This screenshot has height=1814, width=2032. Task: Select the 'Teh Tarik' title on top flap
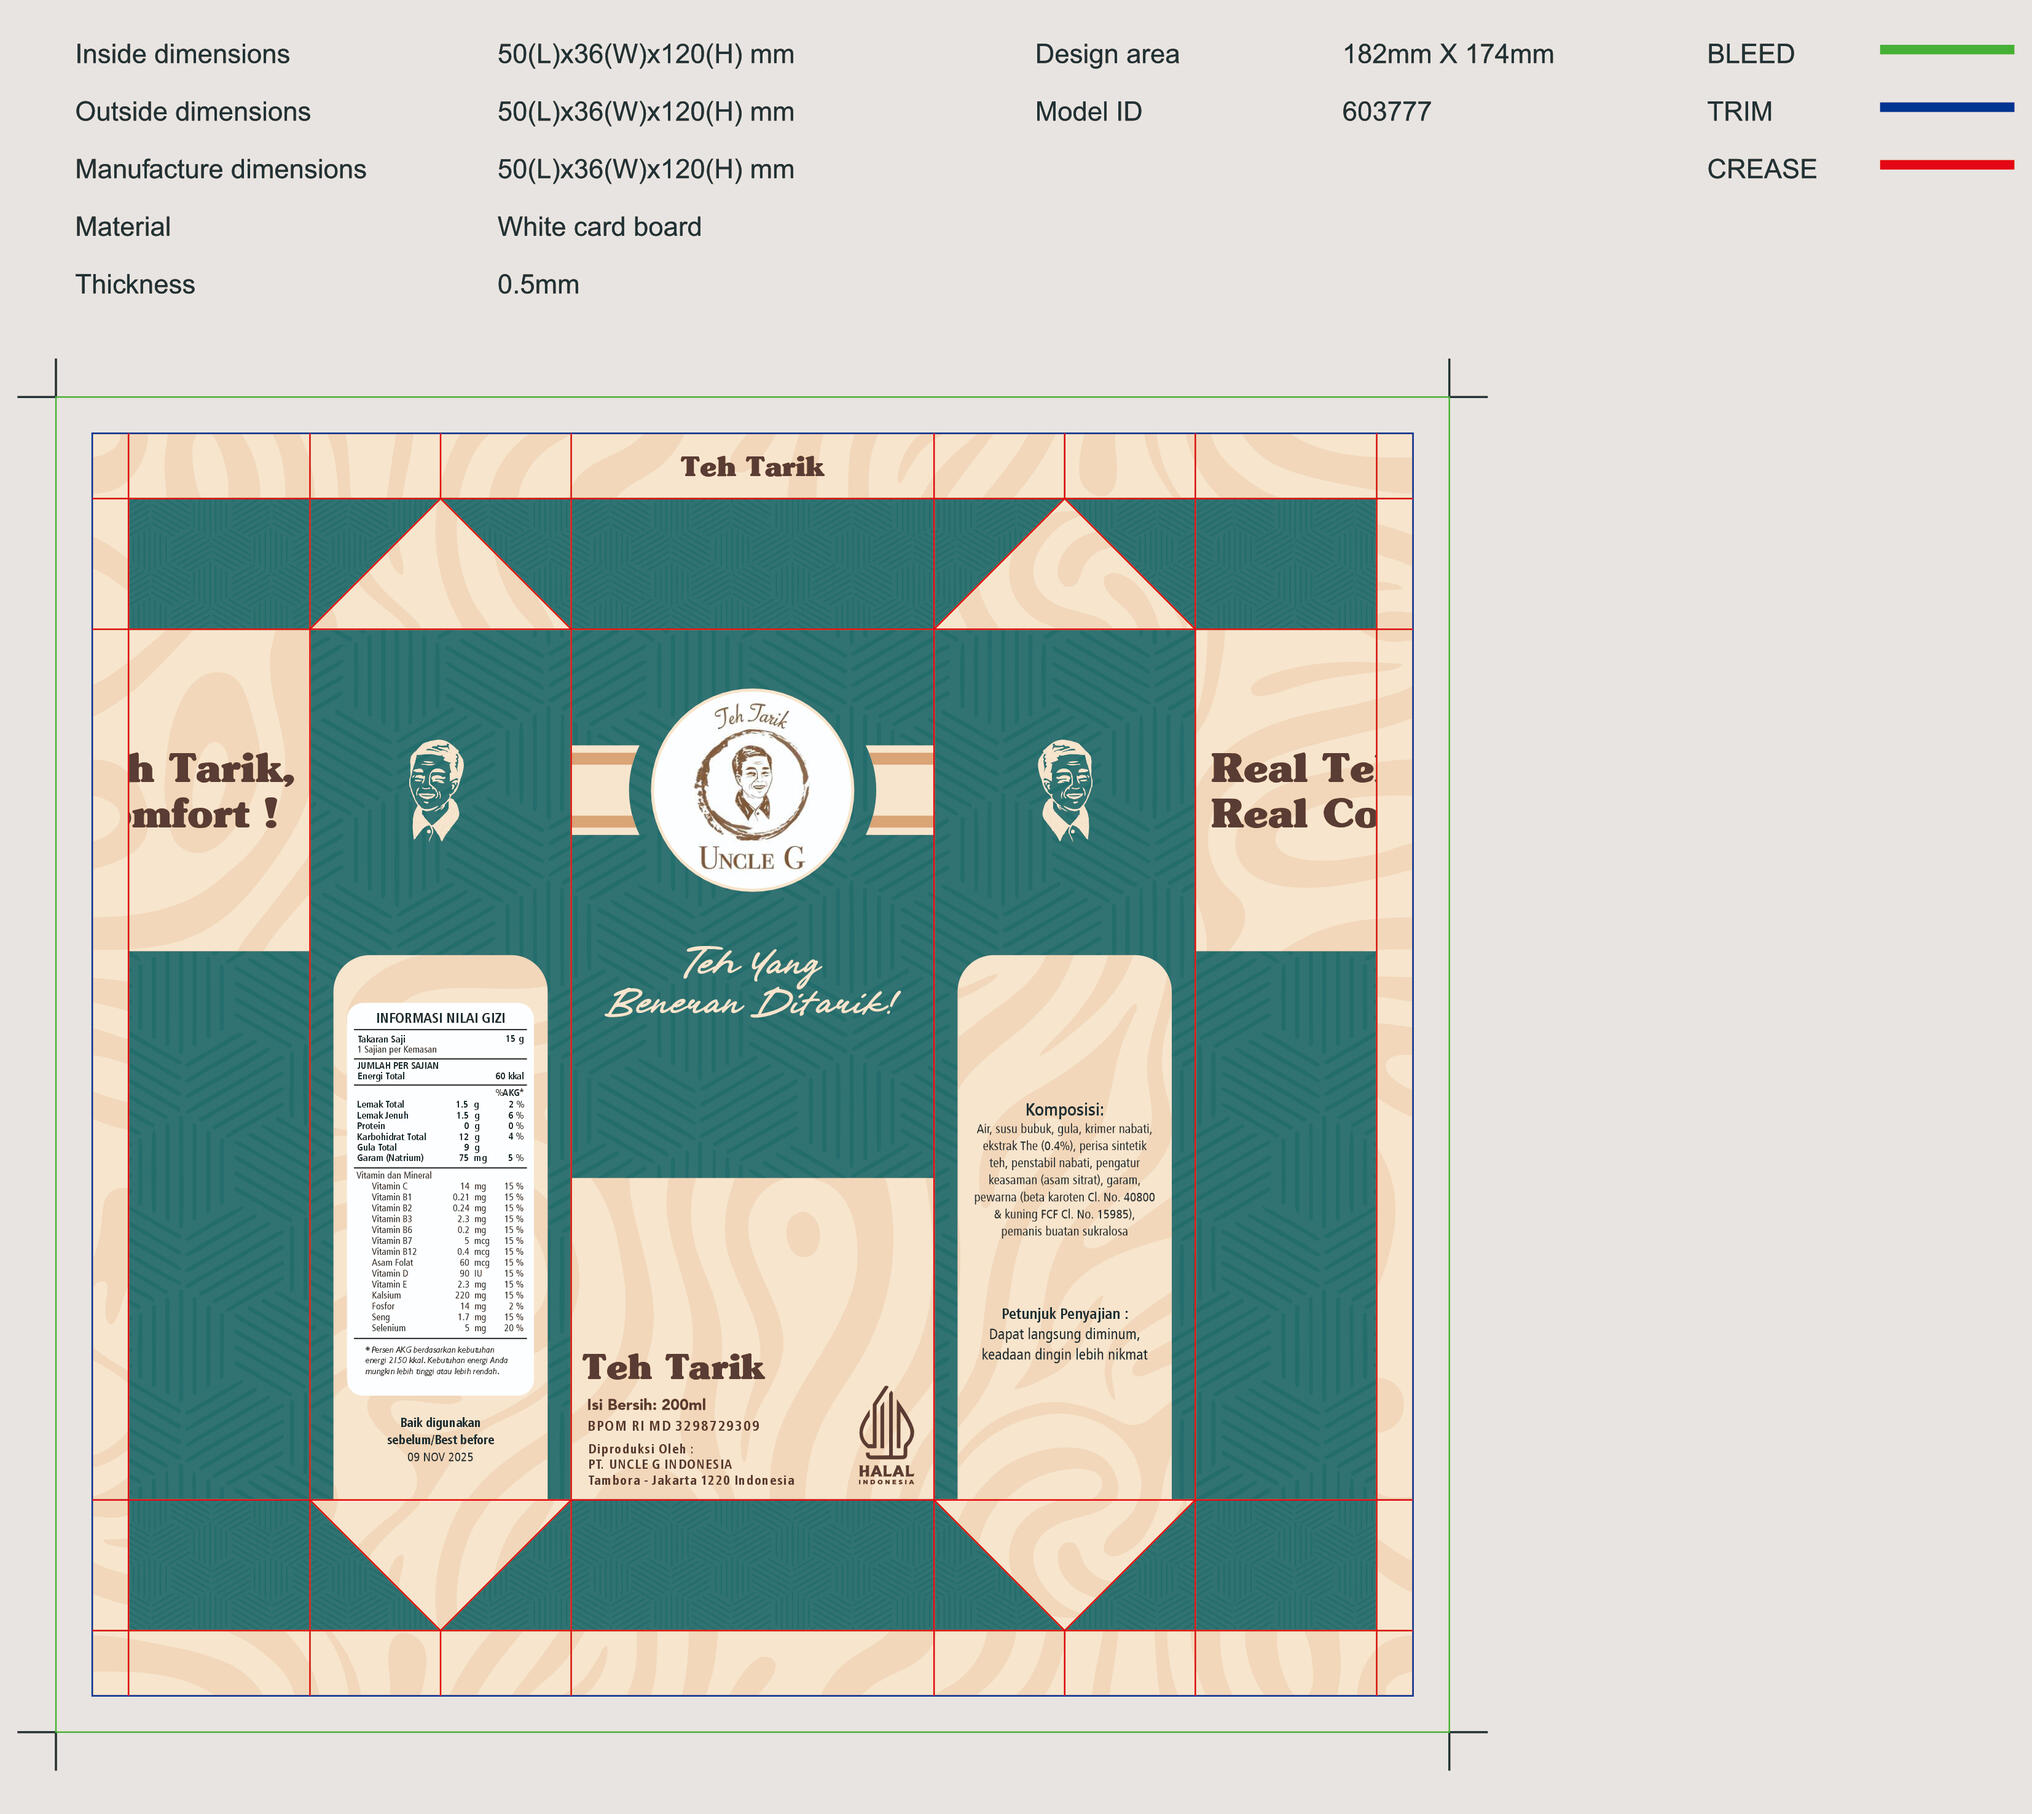(752, 467)
